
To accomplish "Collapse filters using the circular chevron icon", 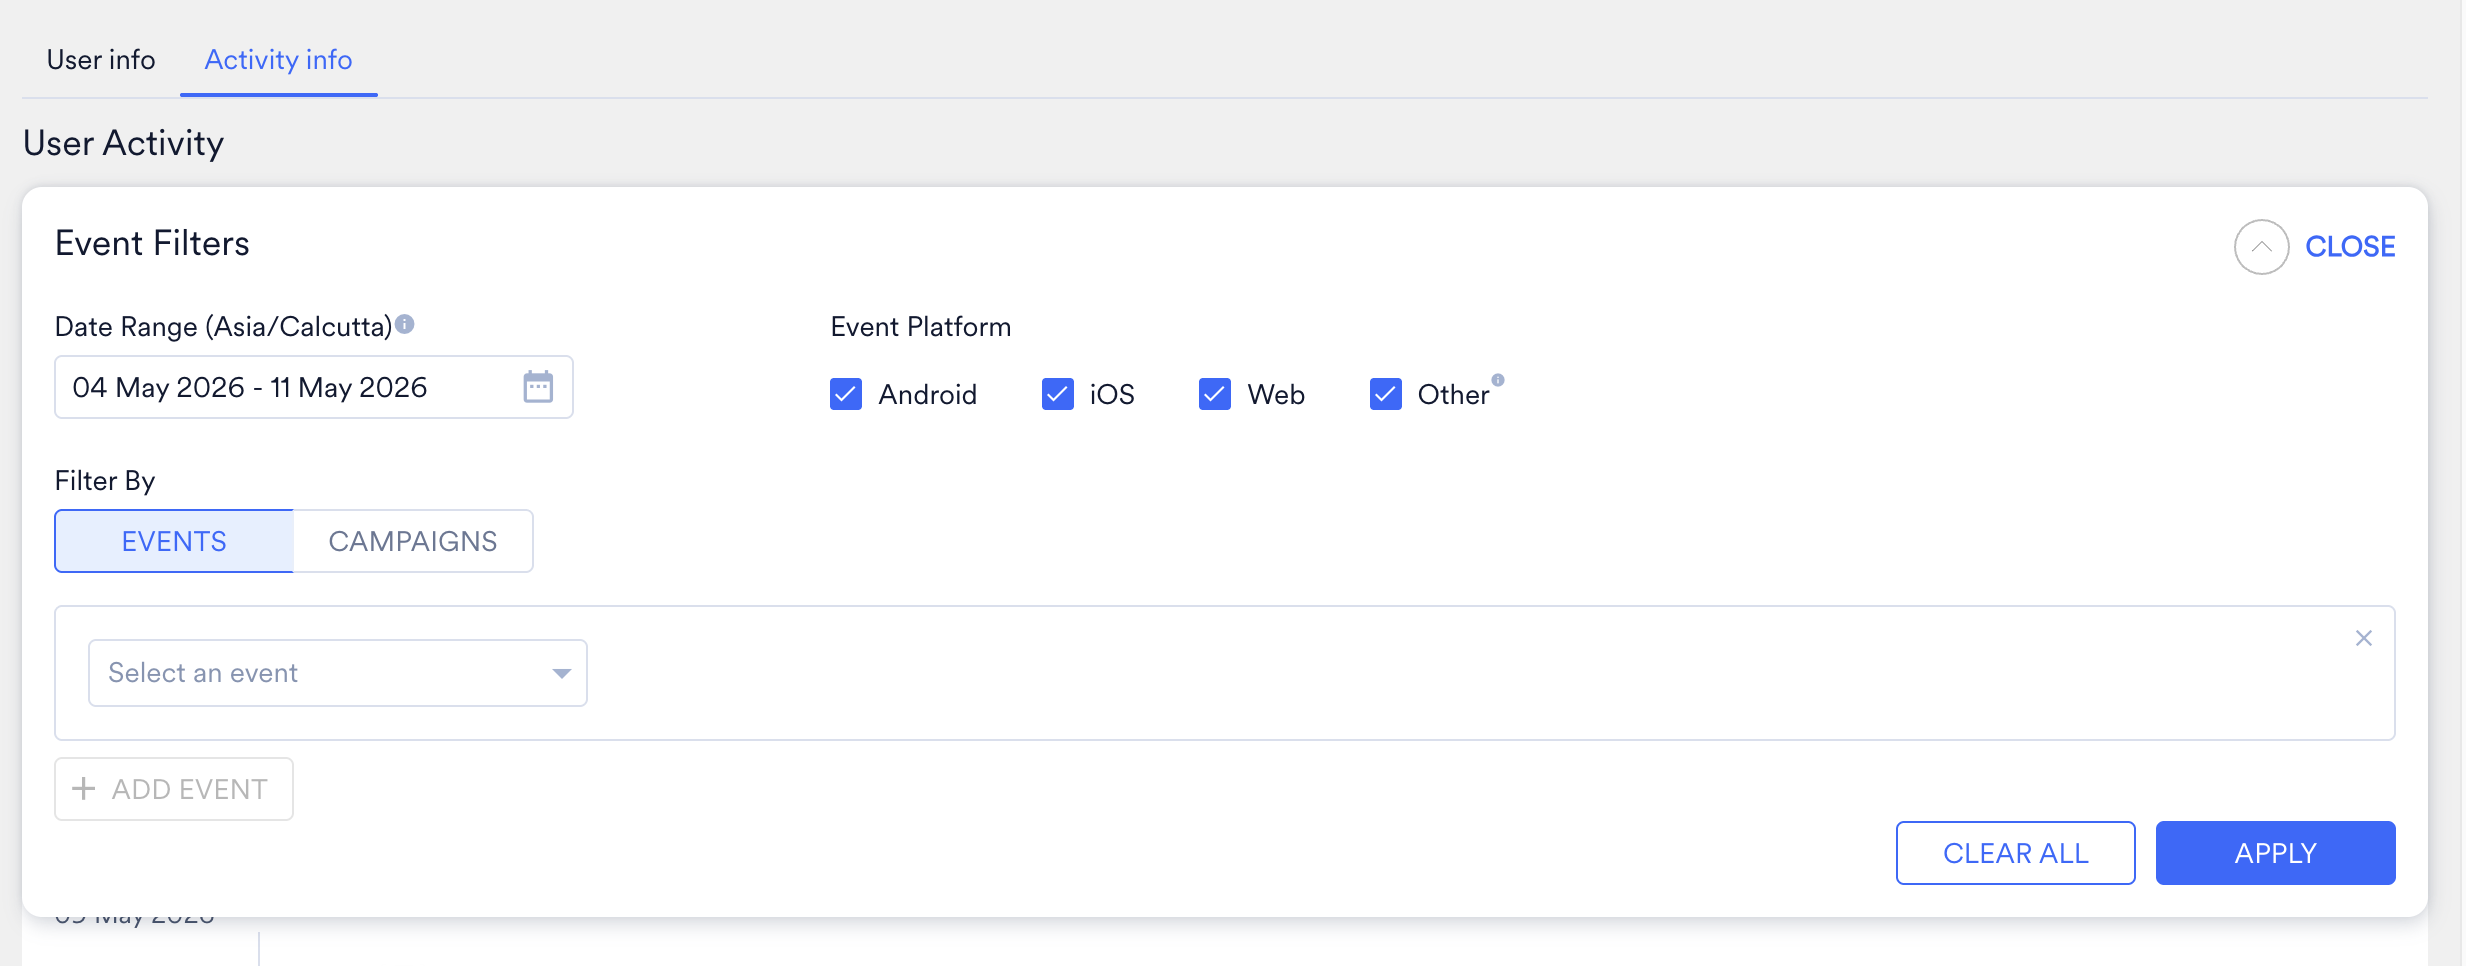I will pyautogui.click(x=2261, y=247).
